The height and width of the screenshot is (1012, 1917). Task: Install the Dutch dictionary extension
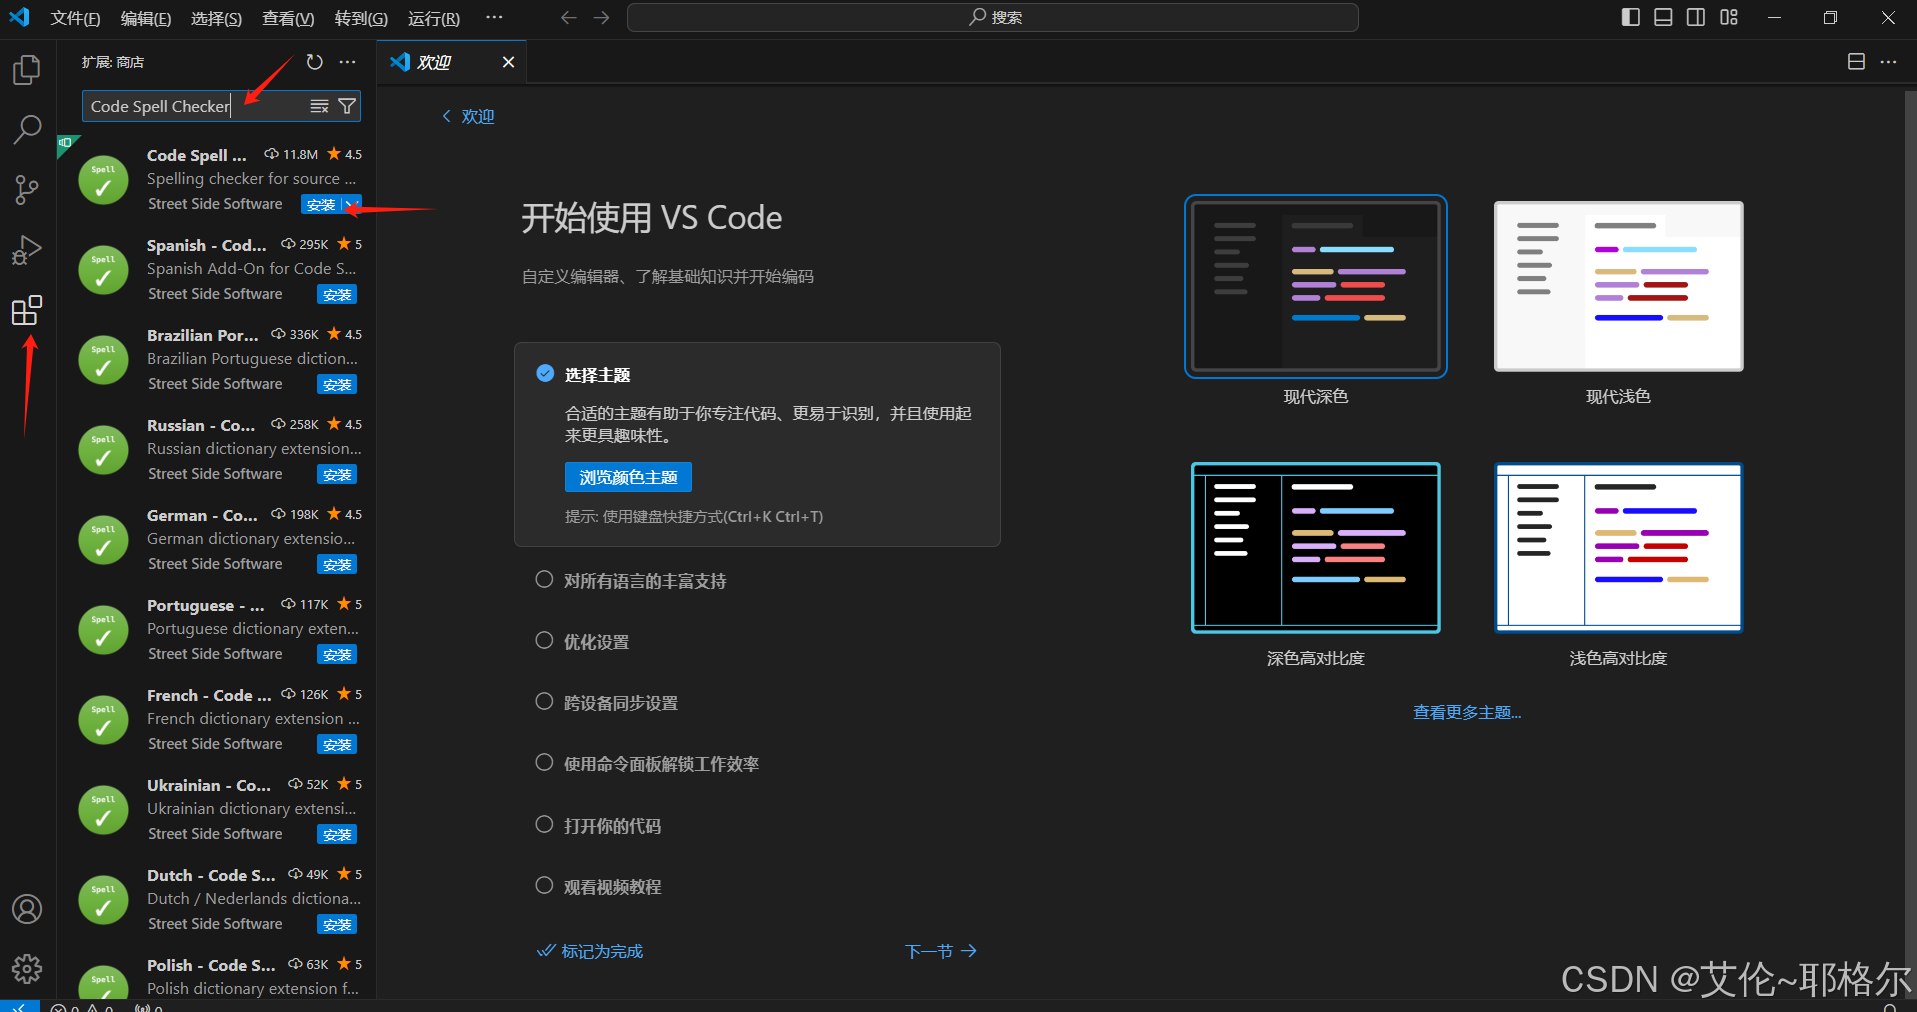pyautogui.click(x=337, y=924)
